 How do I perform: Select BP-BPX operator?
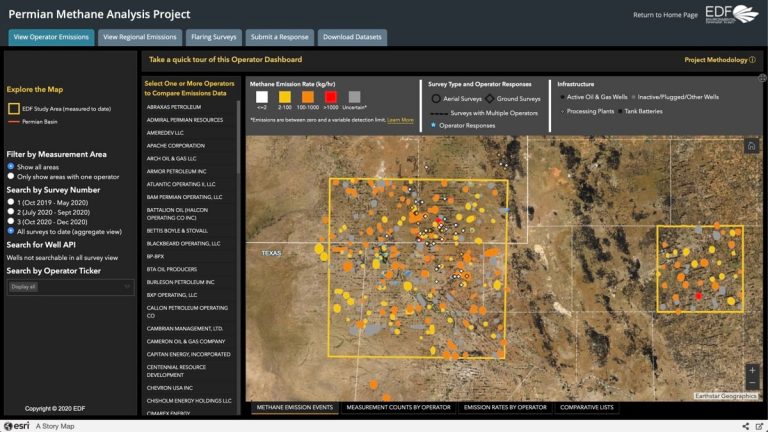(155, 256)
